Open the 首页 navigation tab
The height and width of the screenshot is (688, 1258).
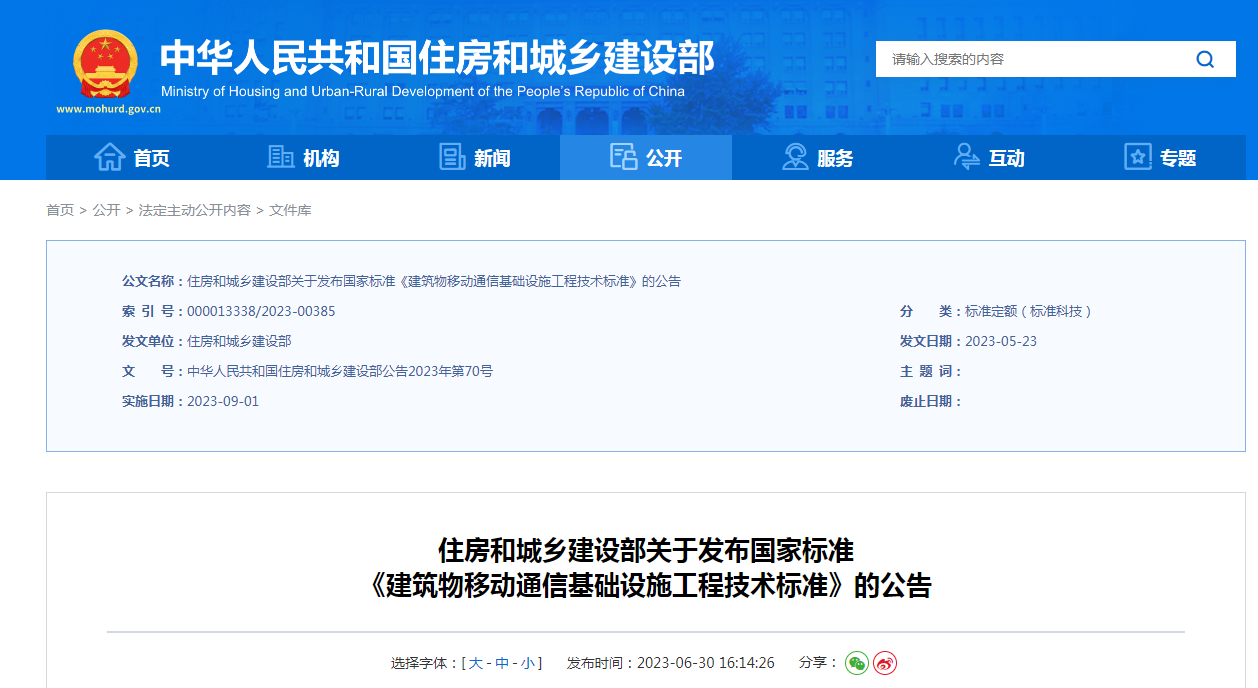point(132,157)
